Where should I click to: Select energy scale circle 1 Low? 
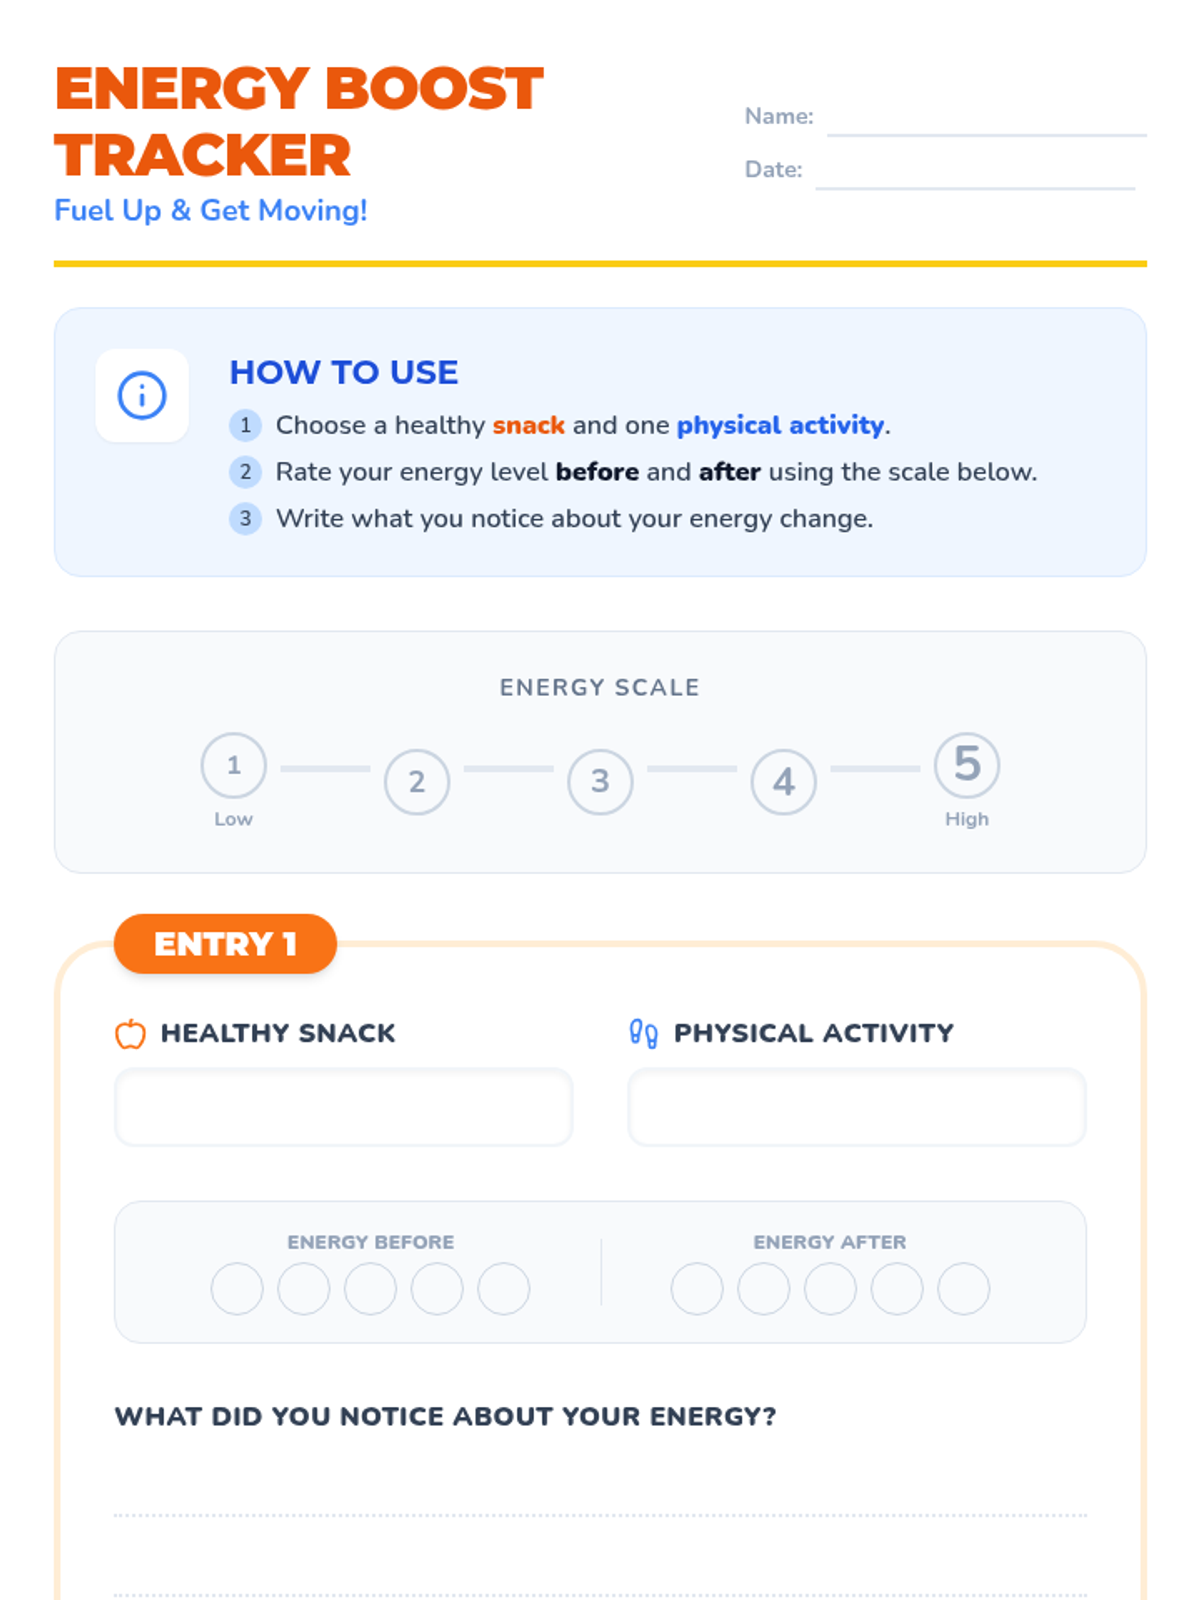[233, 765]
